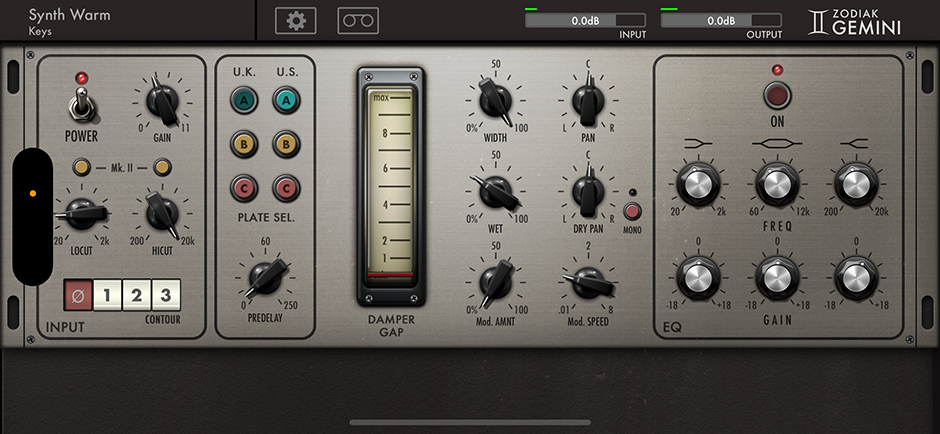
Task: Choose U.S. plate C
Action: tap(286, 186)
